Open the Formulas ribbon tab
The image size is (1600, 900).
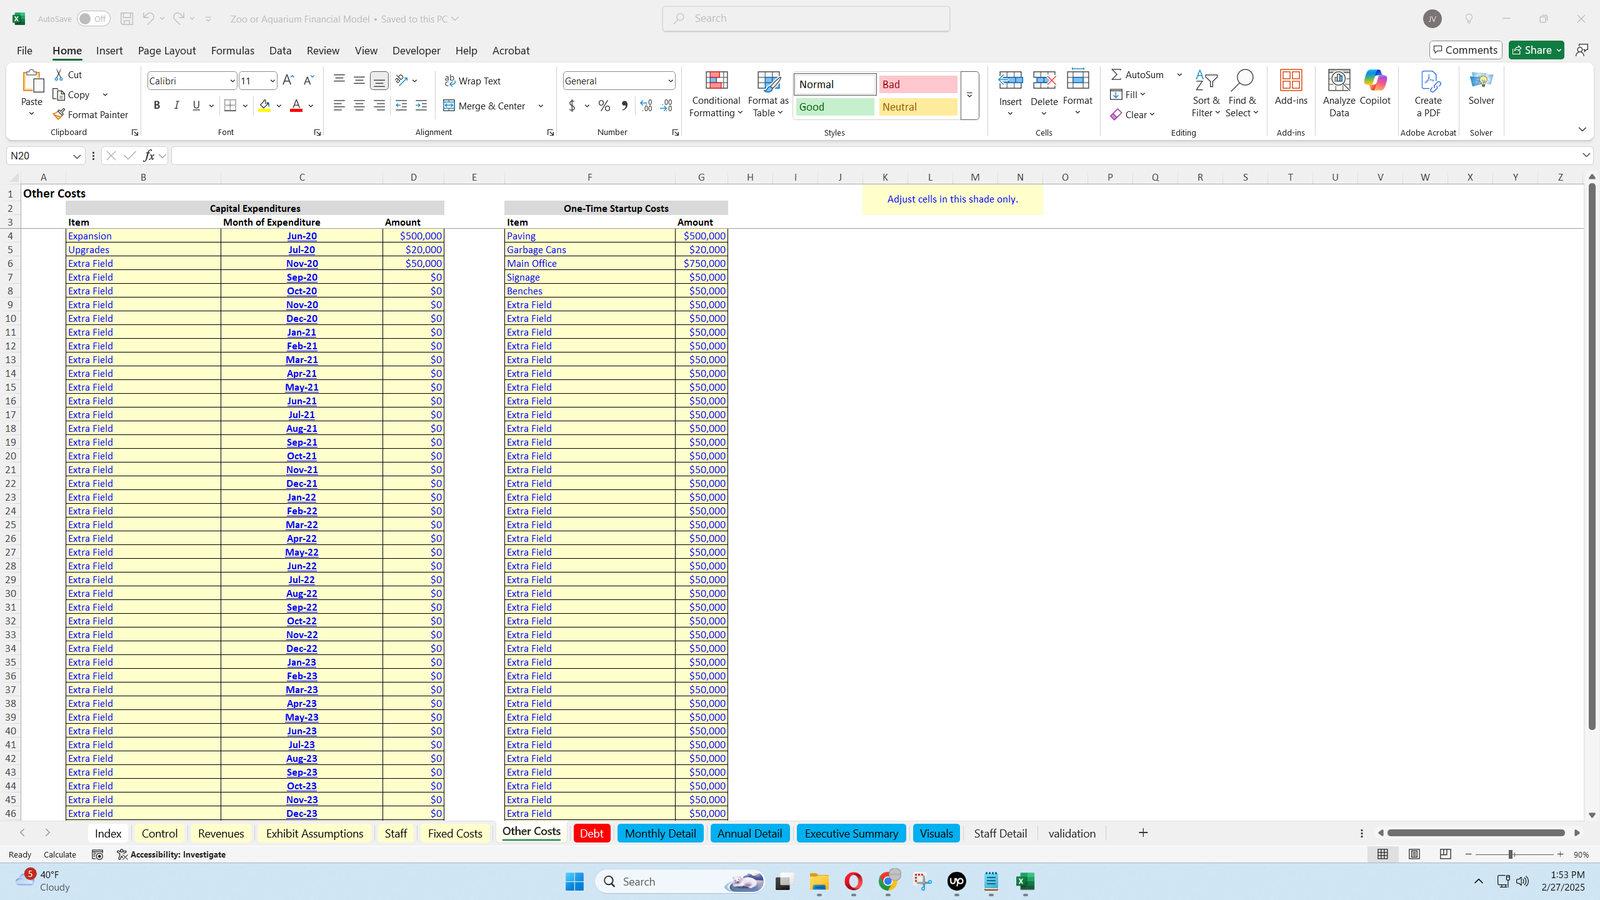point(232,51)
